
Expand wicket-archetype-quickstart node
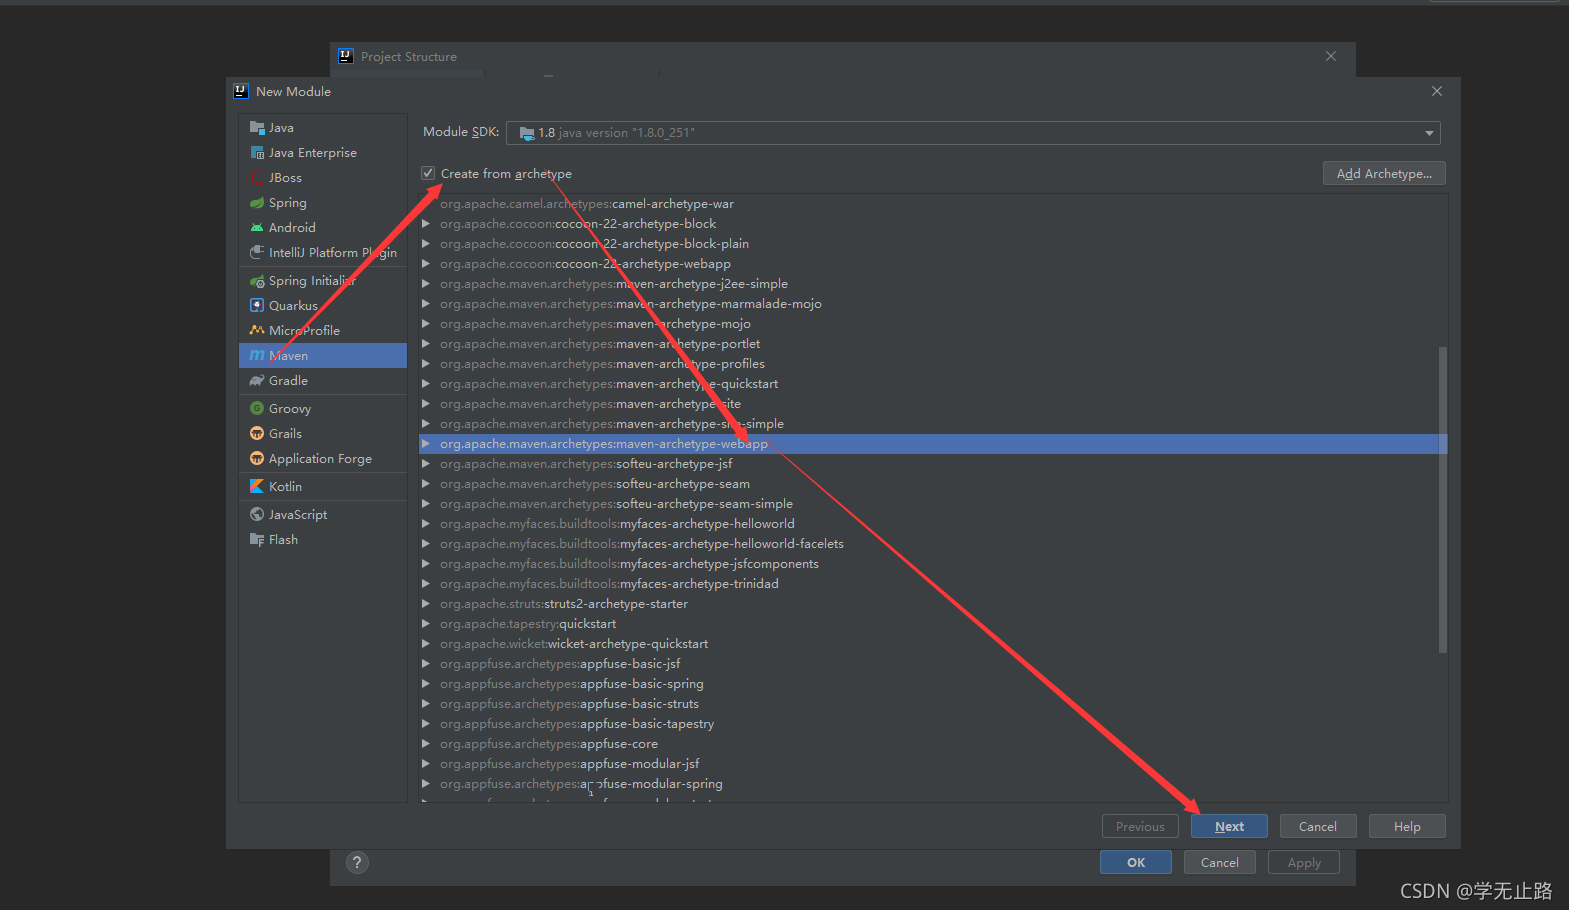pos(426,644)
